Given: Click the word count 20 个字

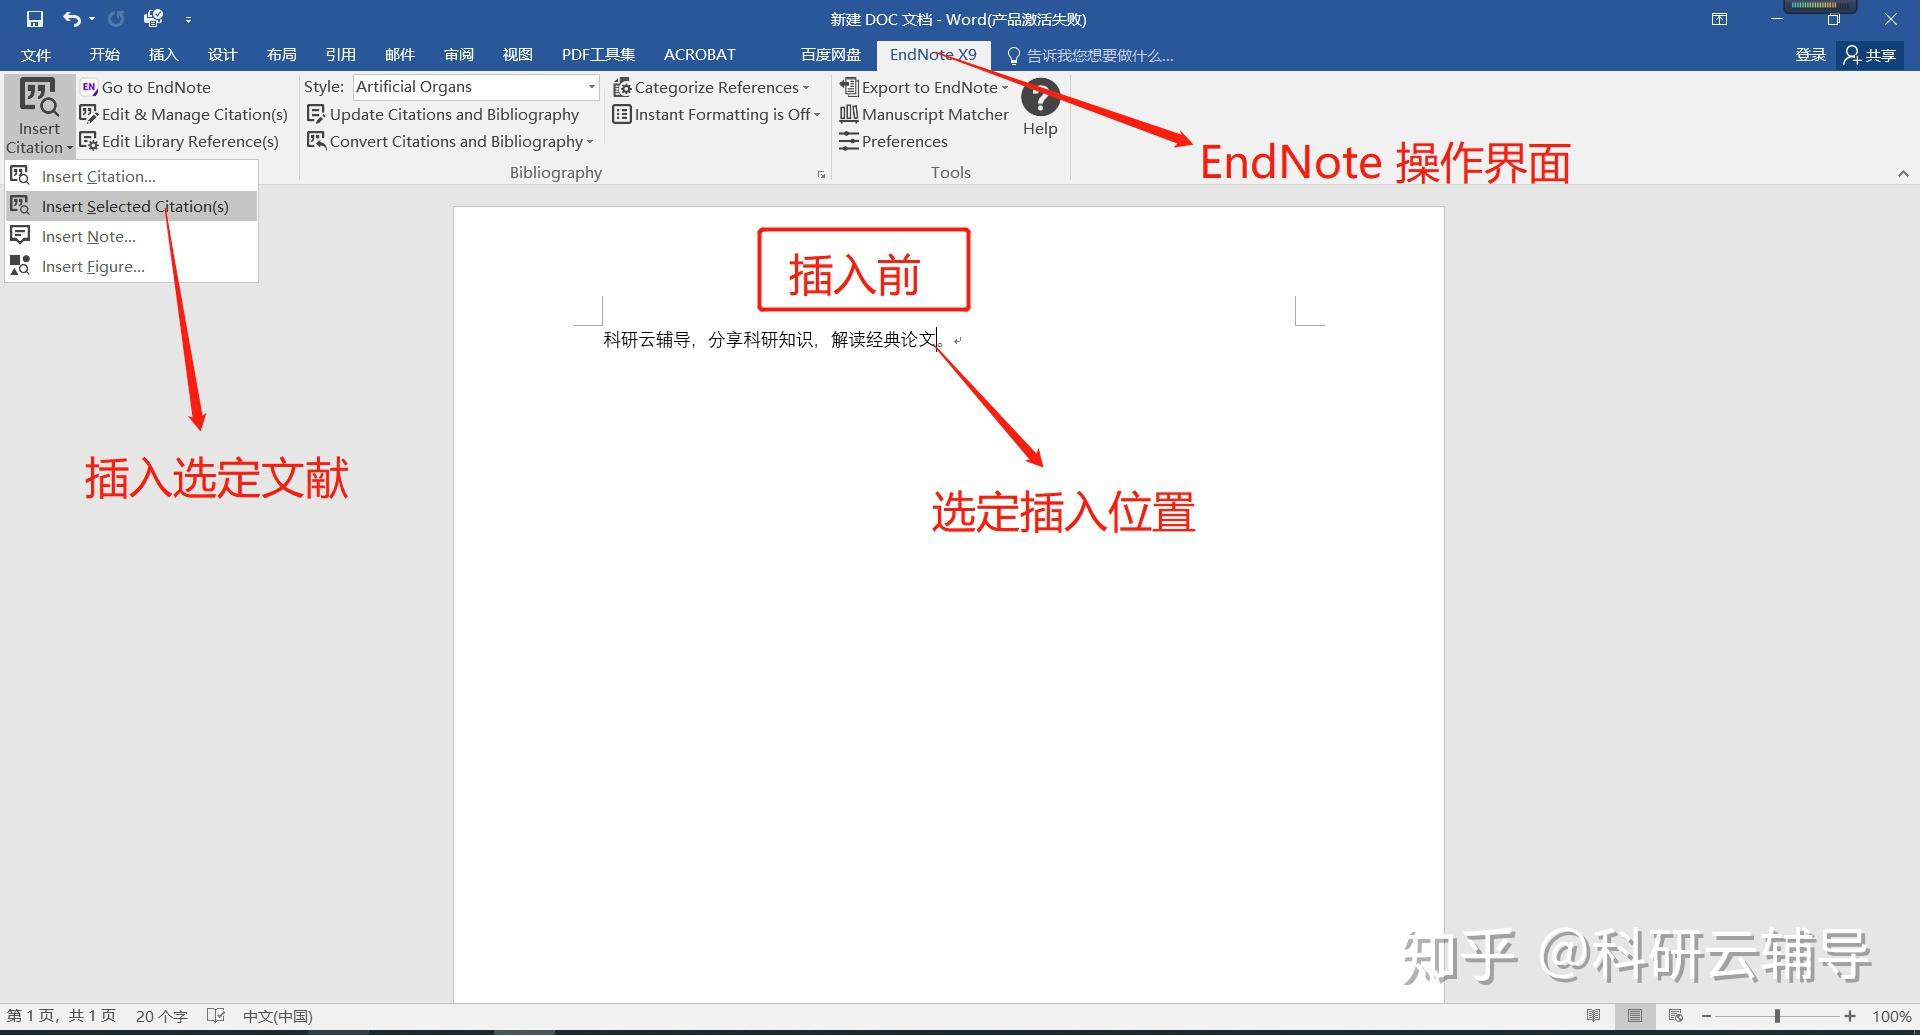Looking at the screenshot, I should click(x=162, y=1016).
